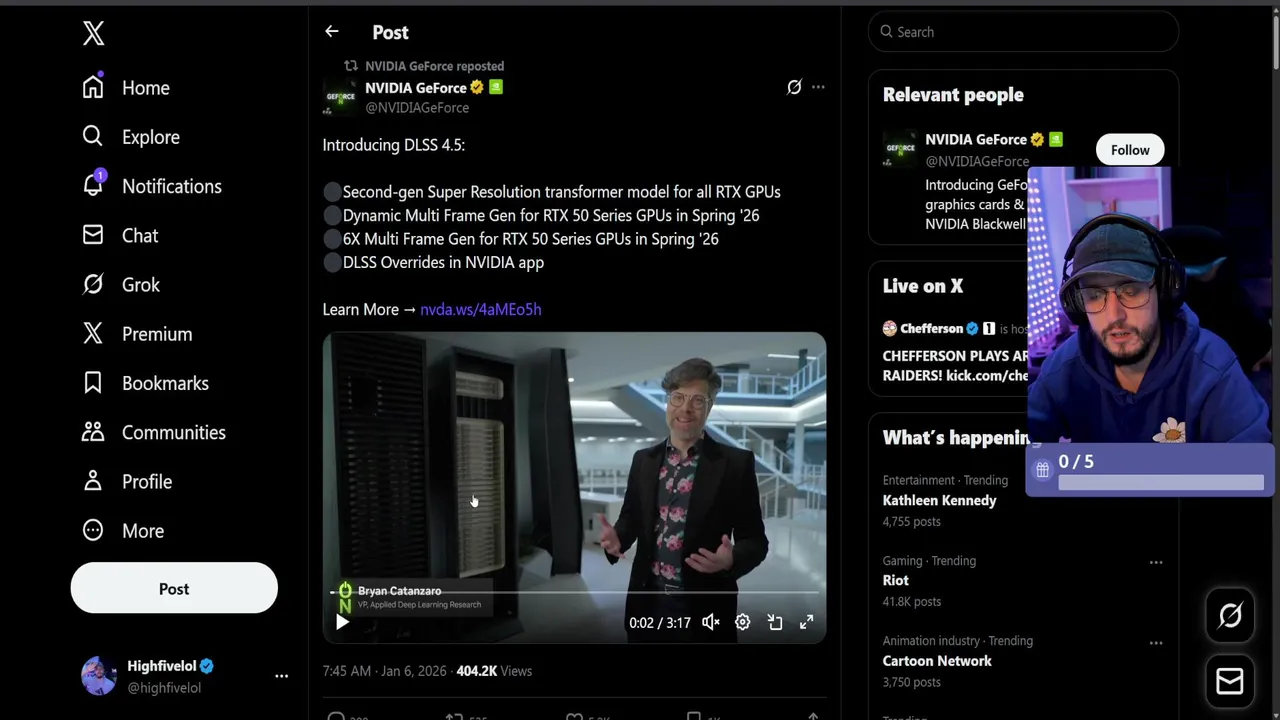This screenshot has height=720, width=1280.
Task: Open Kathleen Kennedy trending topic
Action: 940,501
